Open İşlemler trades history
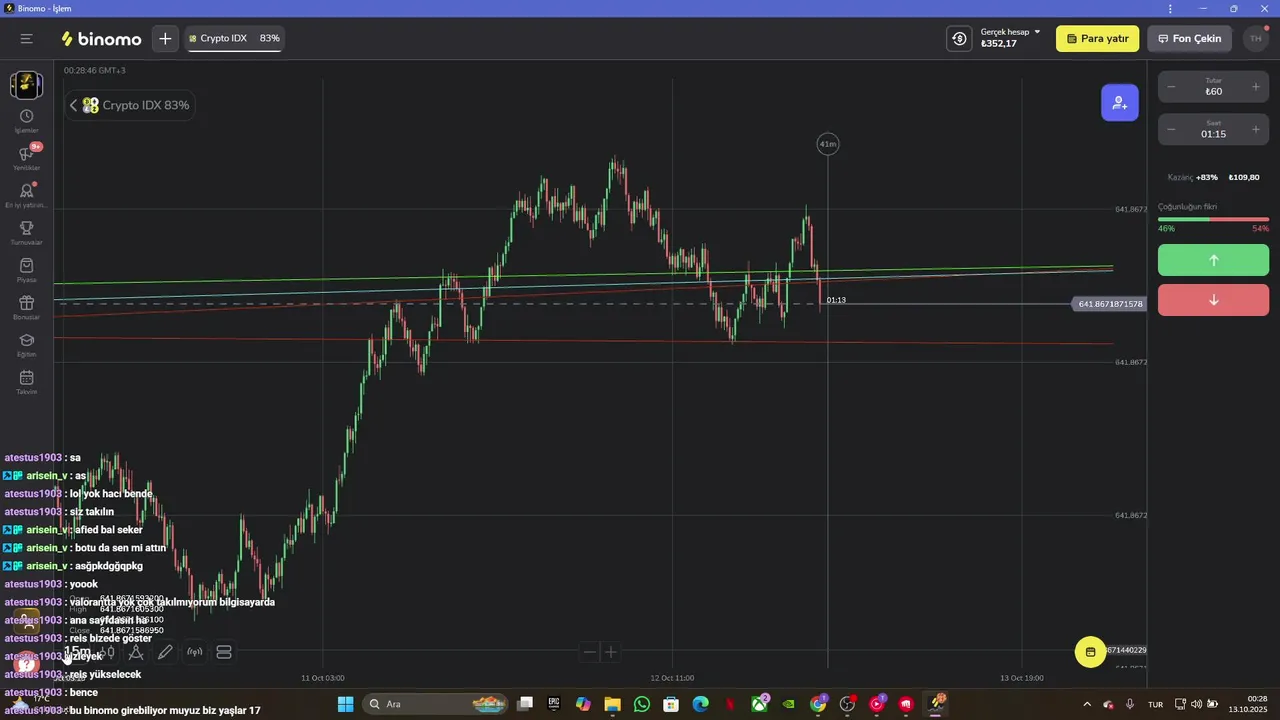The image size is (1280, 720). point(26,121)
